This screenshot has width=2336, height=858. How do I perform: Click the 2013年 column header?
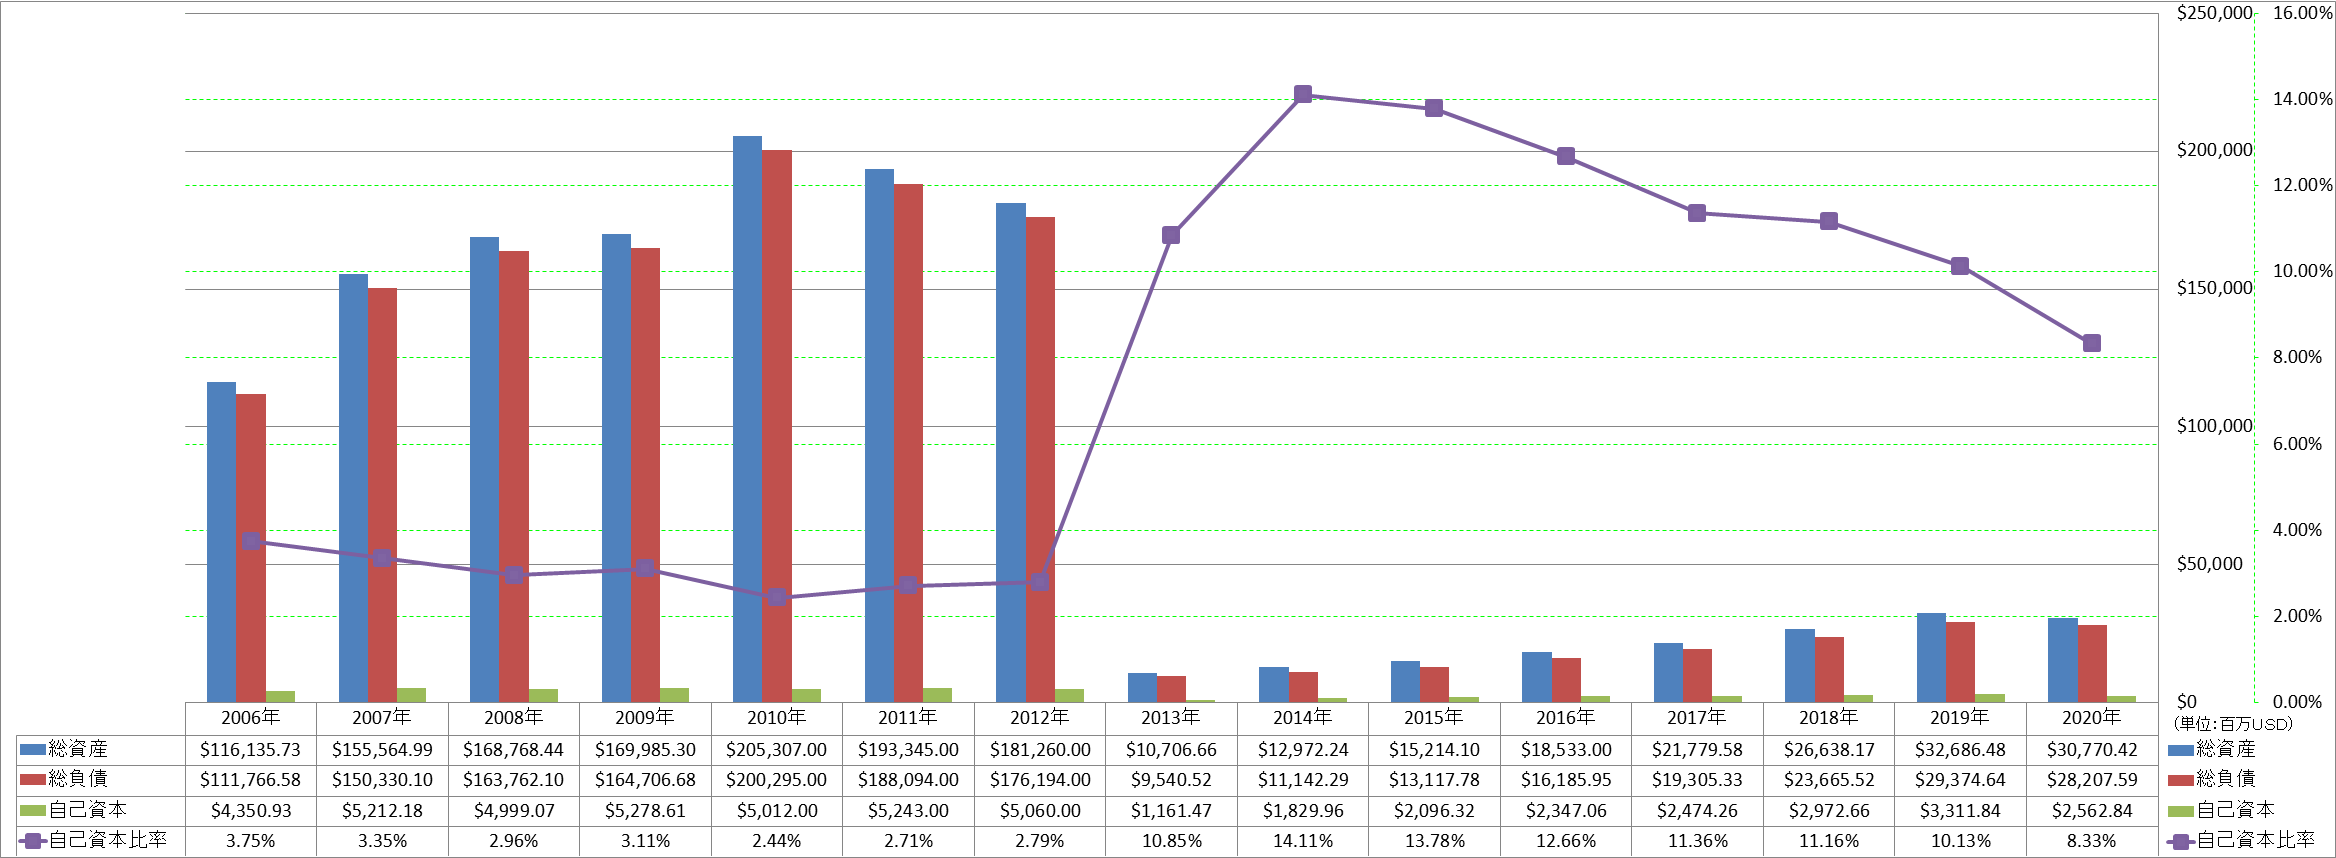click(1171, 718)
